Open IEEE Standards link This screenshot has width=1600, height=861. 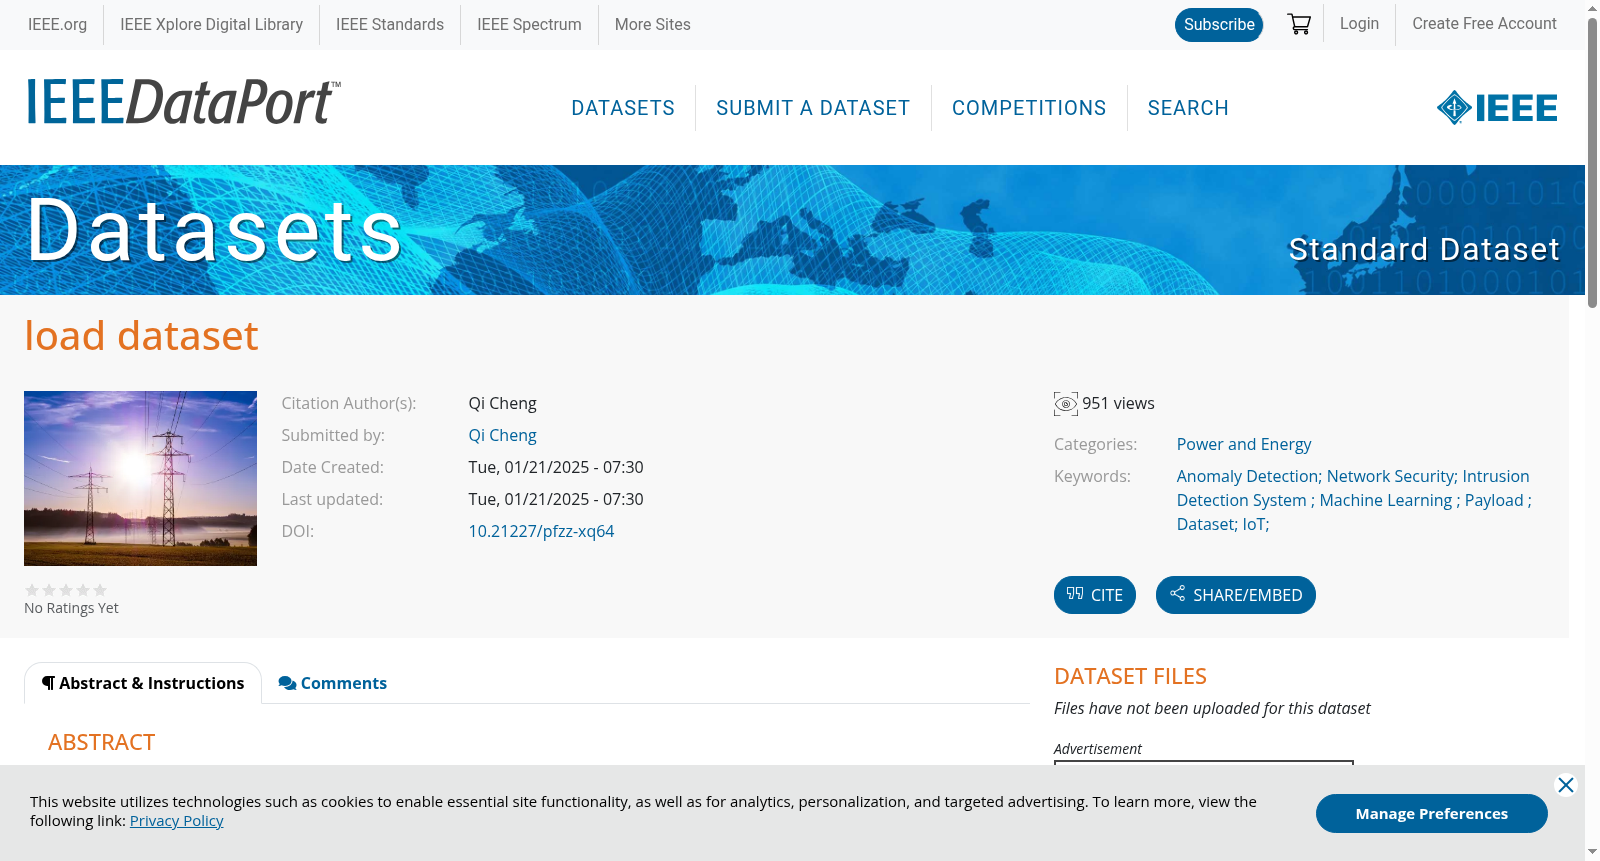(390, 25)
